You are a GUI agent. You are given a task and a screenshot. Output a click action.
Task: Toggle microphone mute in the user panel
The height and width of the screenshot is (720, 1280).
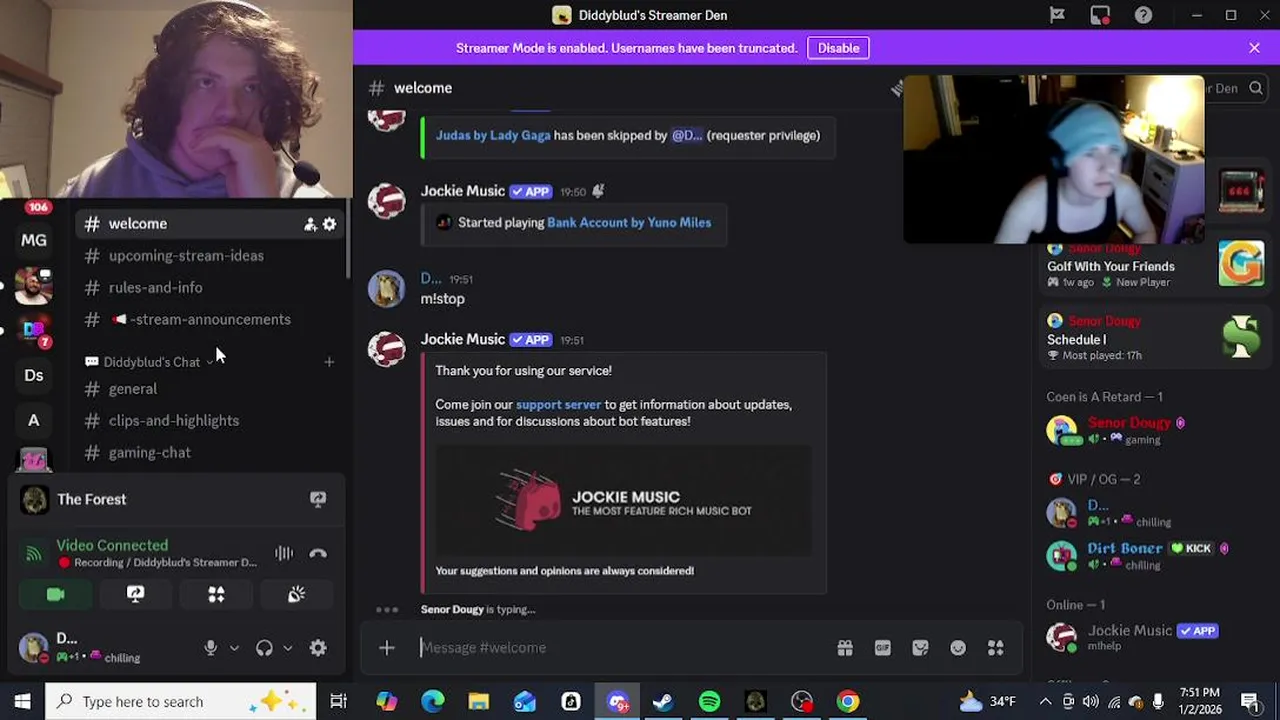tap(210, 648)
